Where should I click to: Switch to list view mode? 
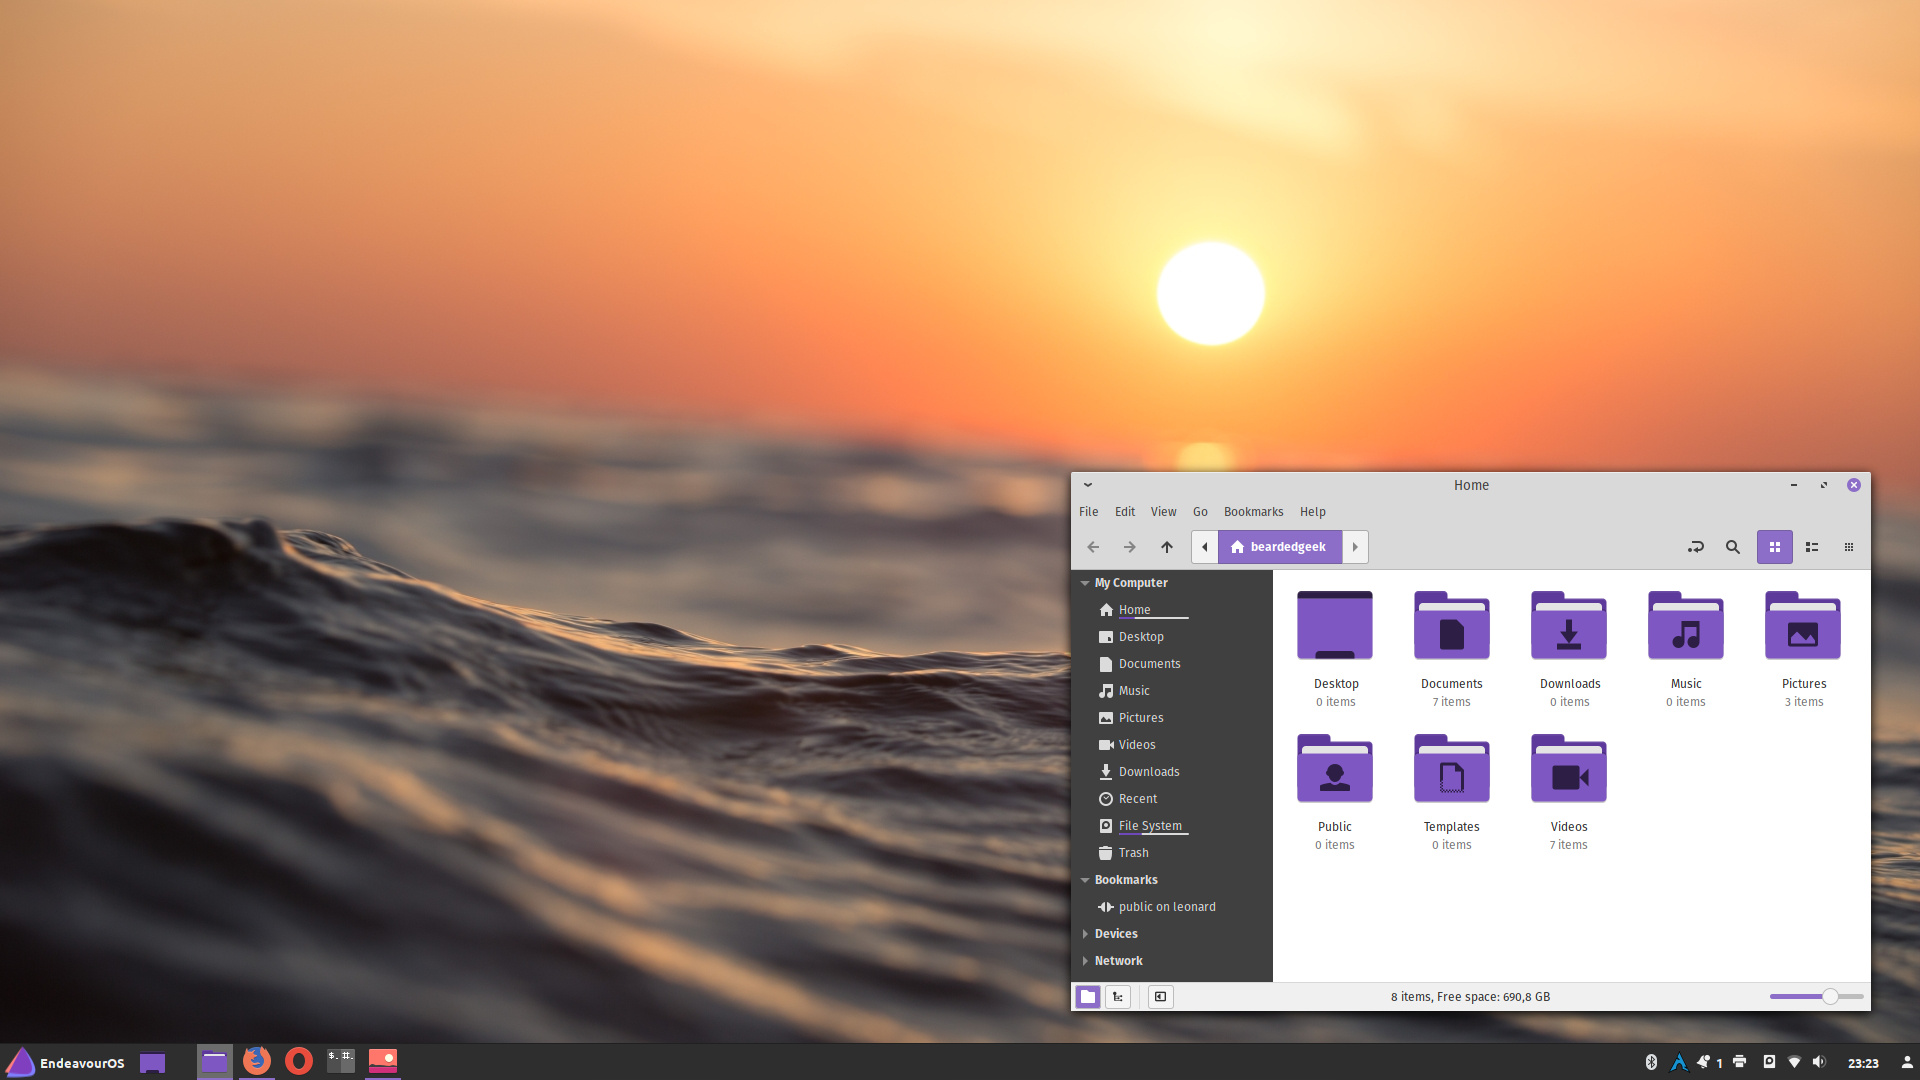[x=1811, y=547]
